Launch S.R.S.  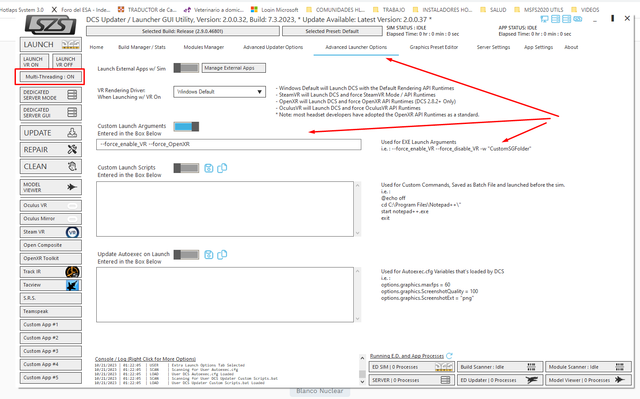tap(51, 298)
